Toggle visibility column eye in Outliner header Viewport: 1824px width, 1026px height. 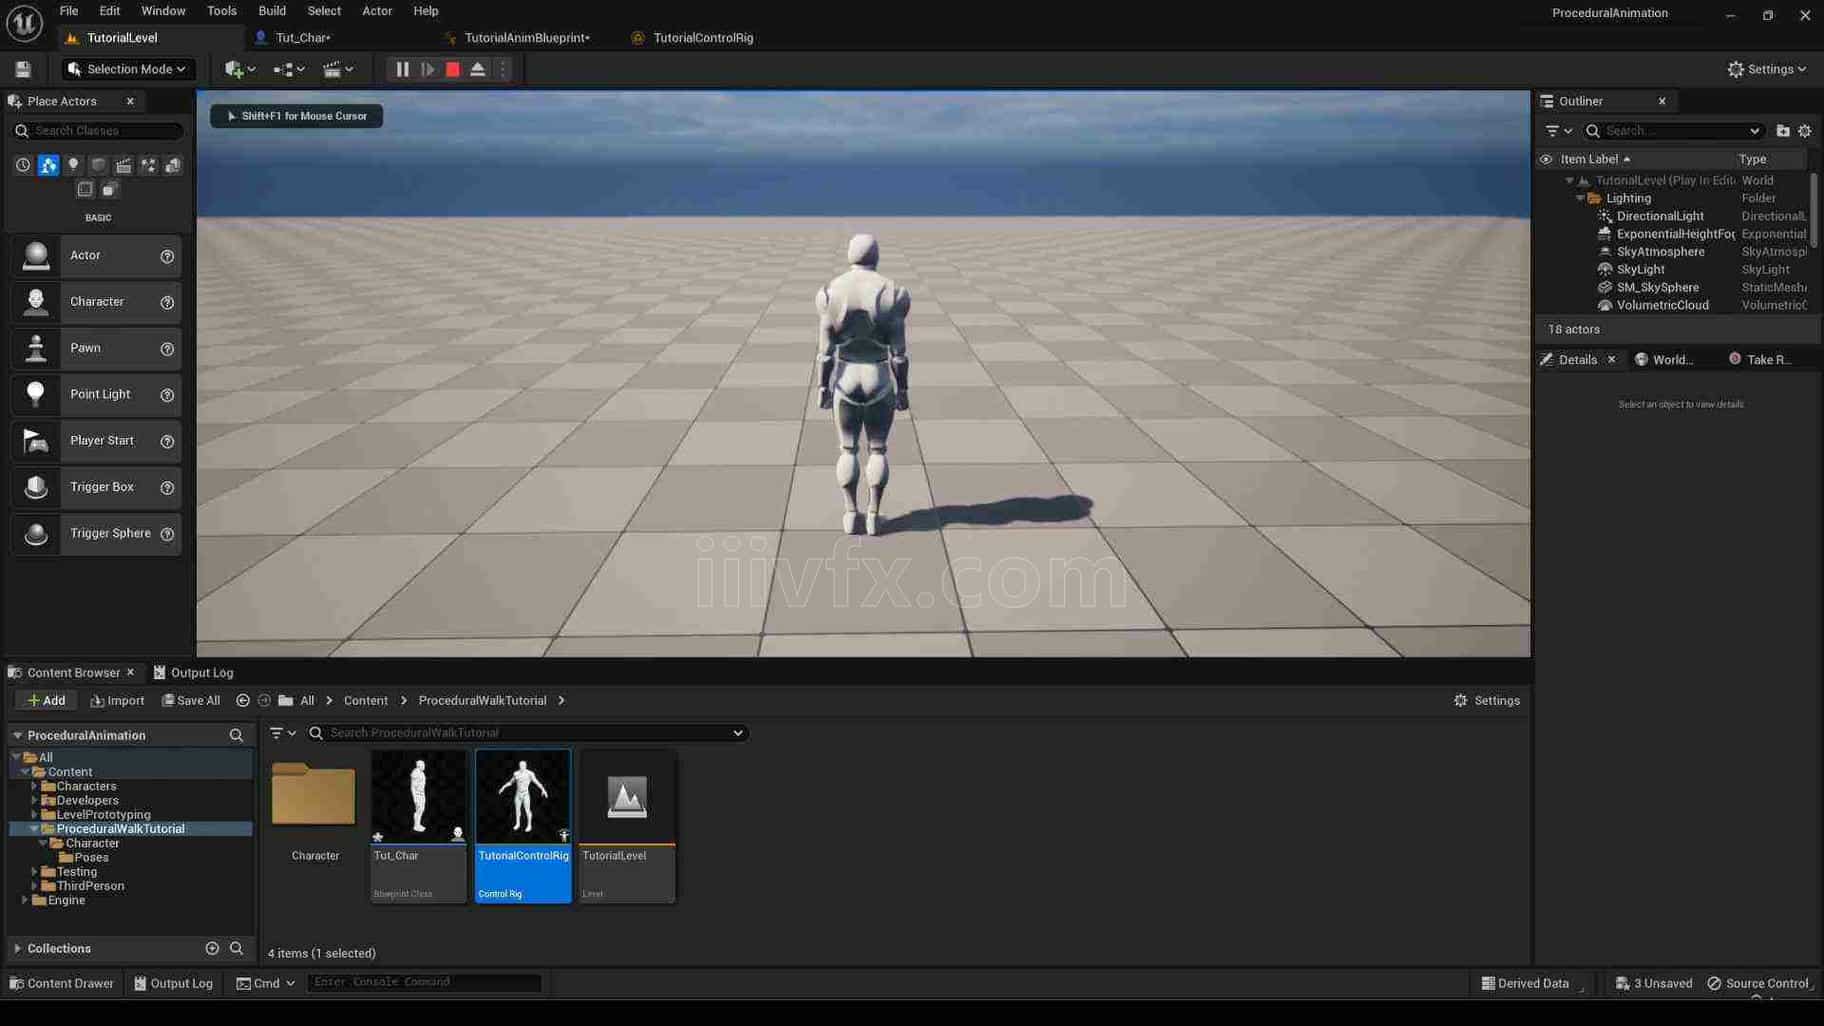[1546, 159]
